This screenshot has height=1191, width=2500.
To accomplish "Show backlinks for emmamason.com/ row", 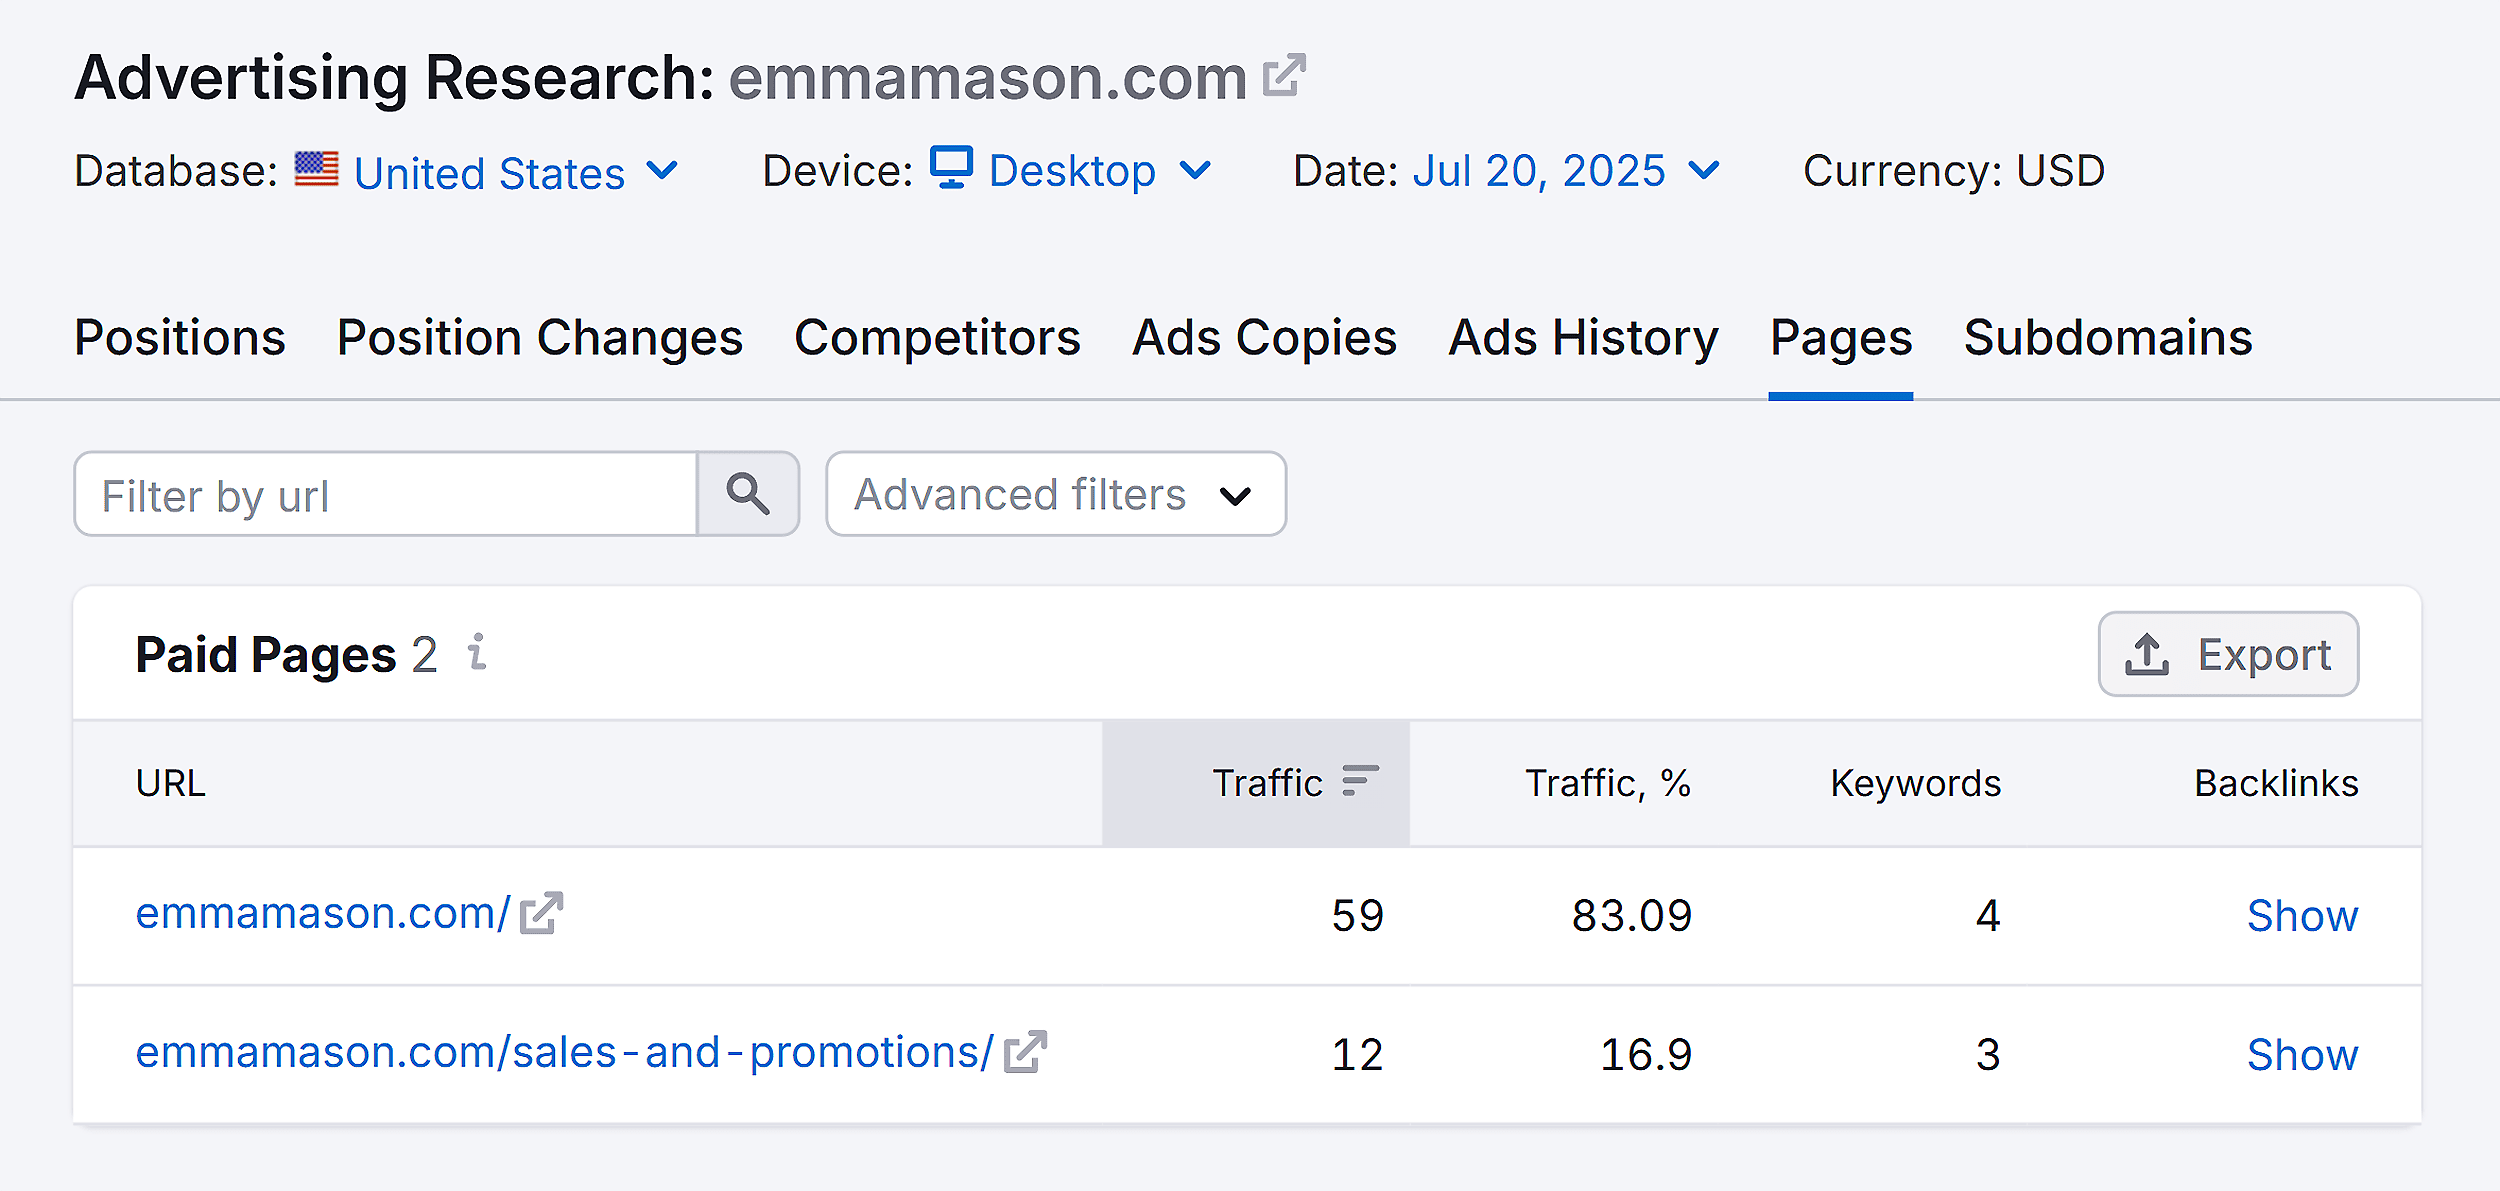I will coord(2302,915).
